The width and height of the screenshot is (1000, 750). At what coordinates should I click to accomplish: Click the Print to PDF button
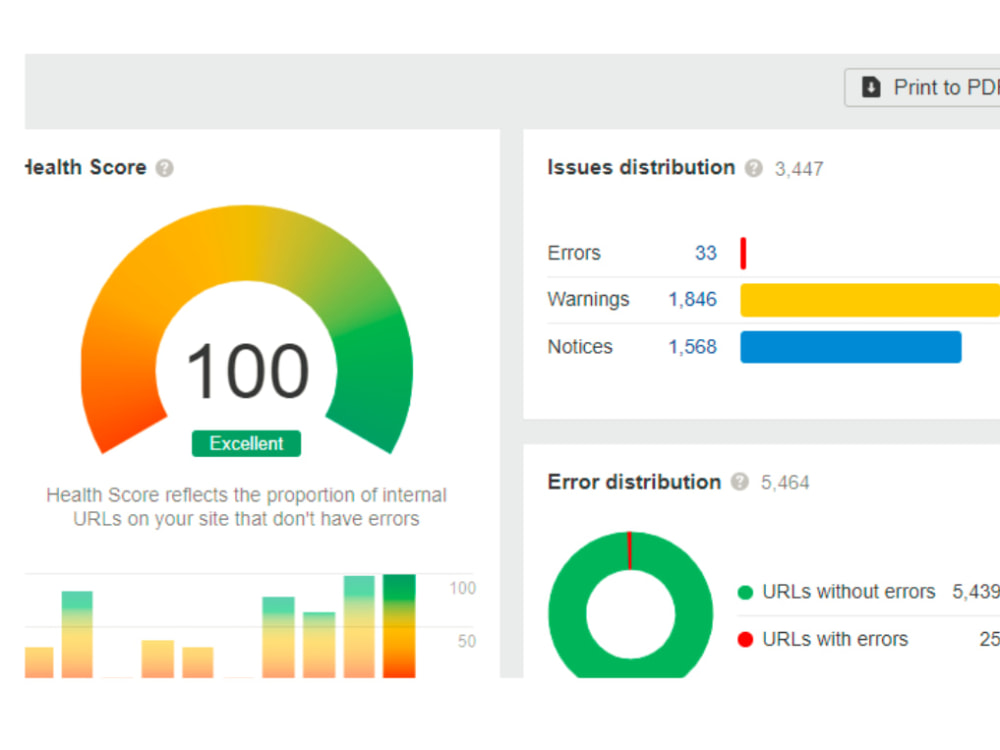pos(922,87)
